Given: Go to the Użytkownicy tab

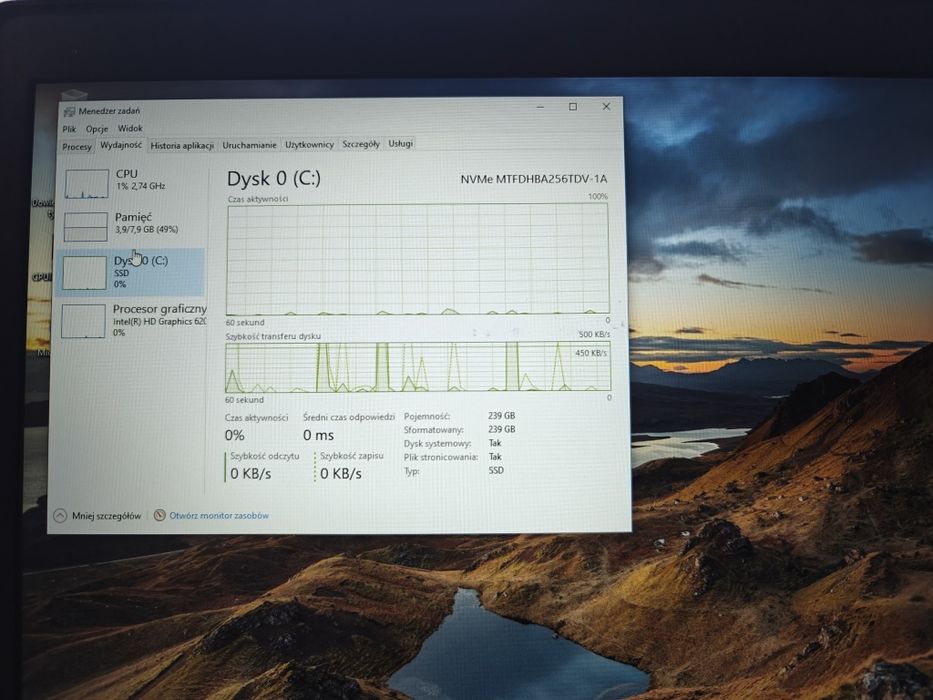Looking at the screenshot, I should point(309,144).
